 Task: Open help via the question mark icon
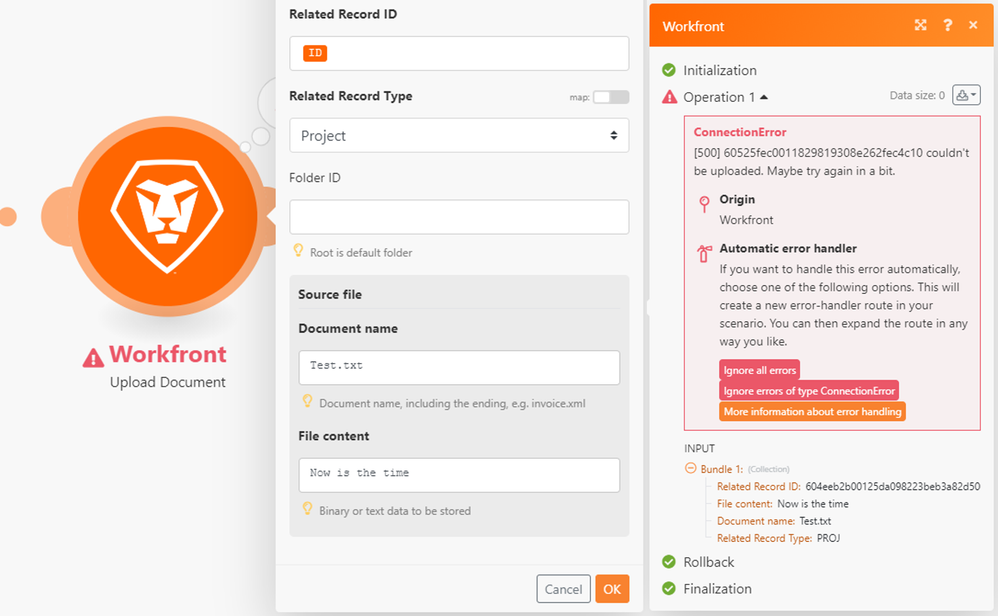(947, 26)
